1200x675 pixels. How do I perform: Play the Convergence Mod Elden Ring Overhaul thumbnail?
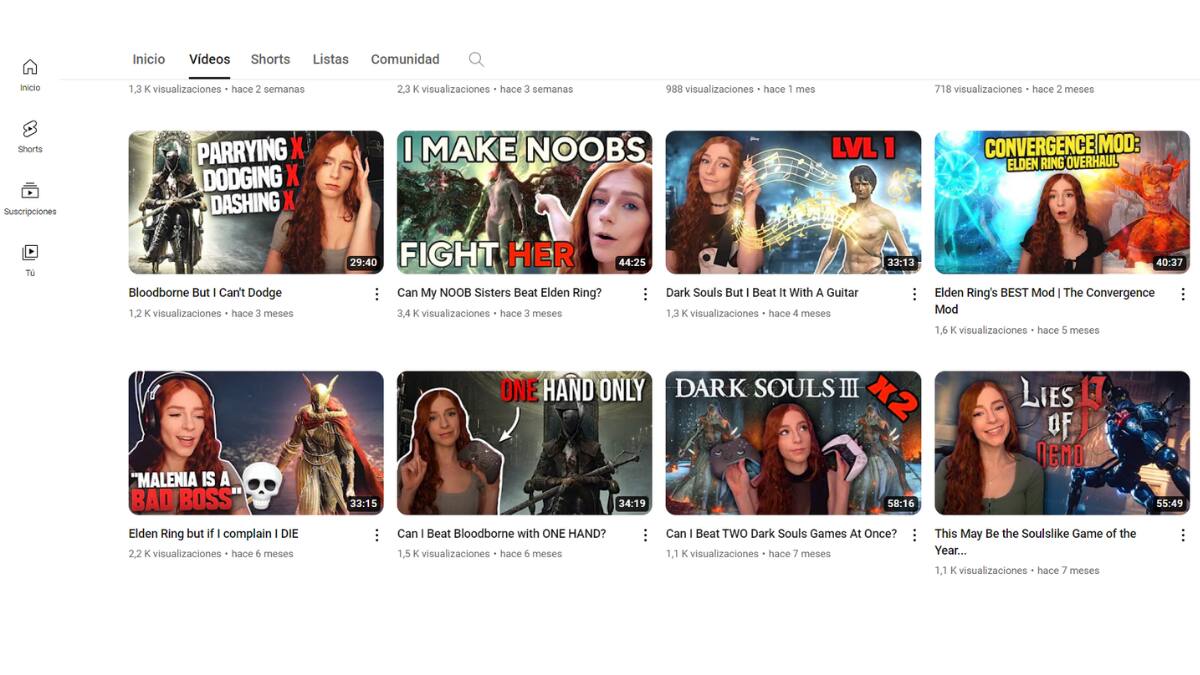click(x=1062, y=202)
